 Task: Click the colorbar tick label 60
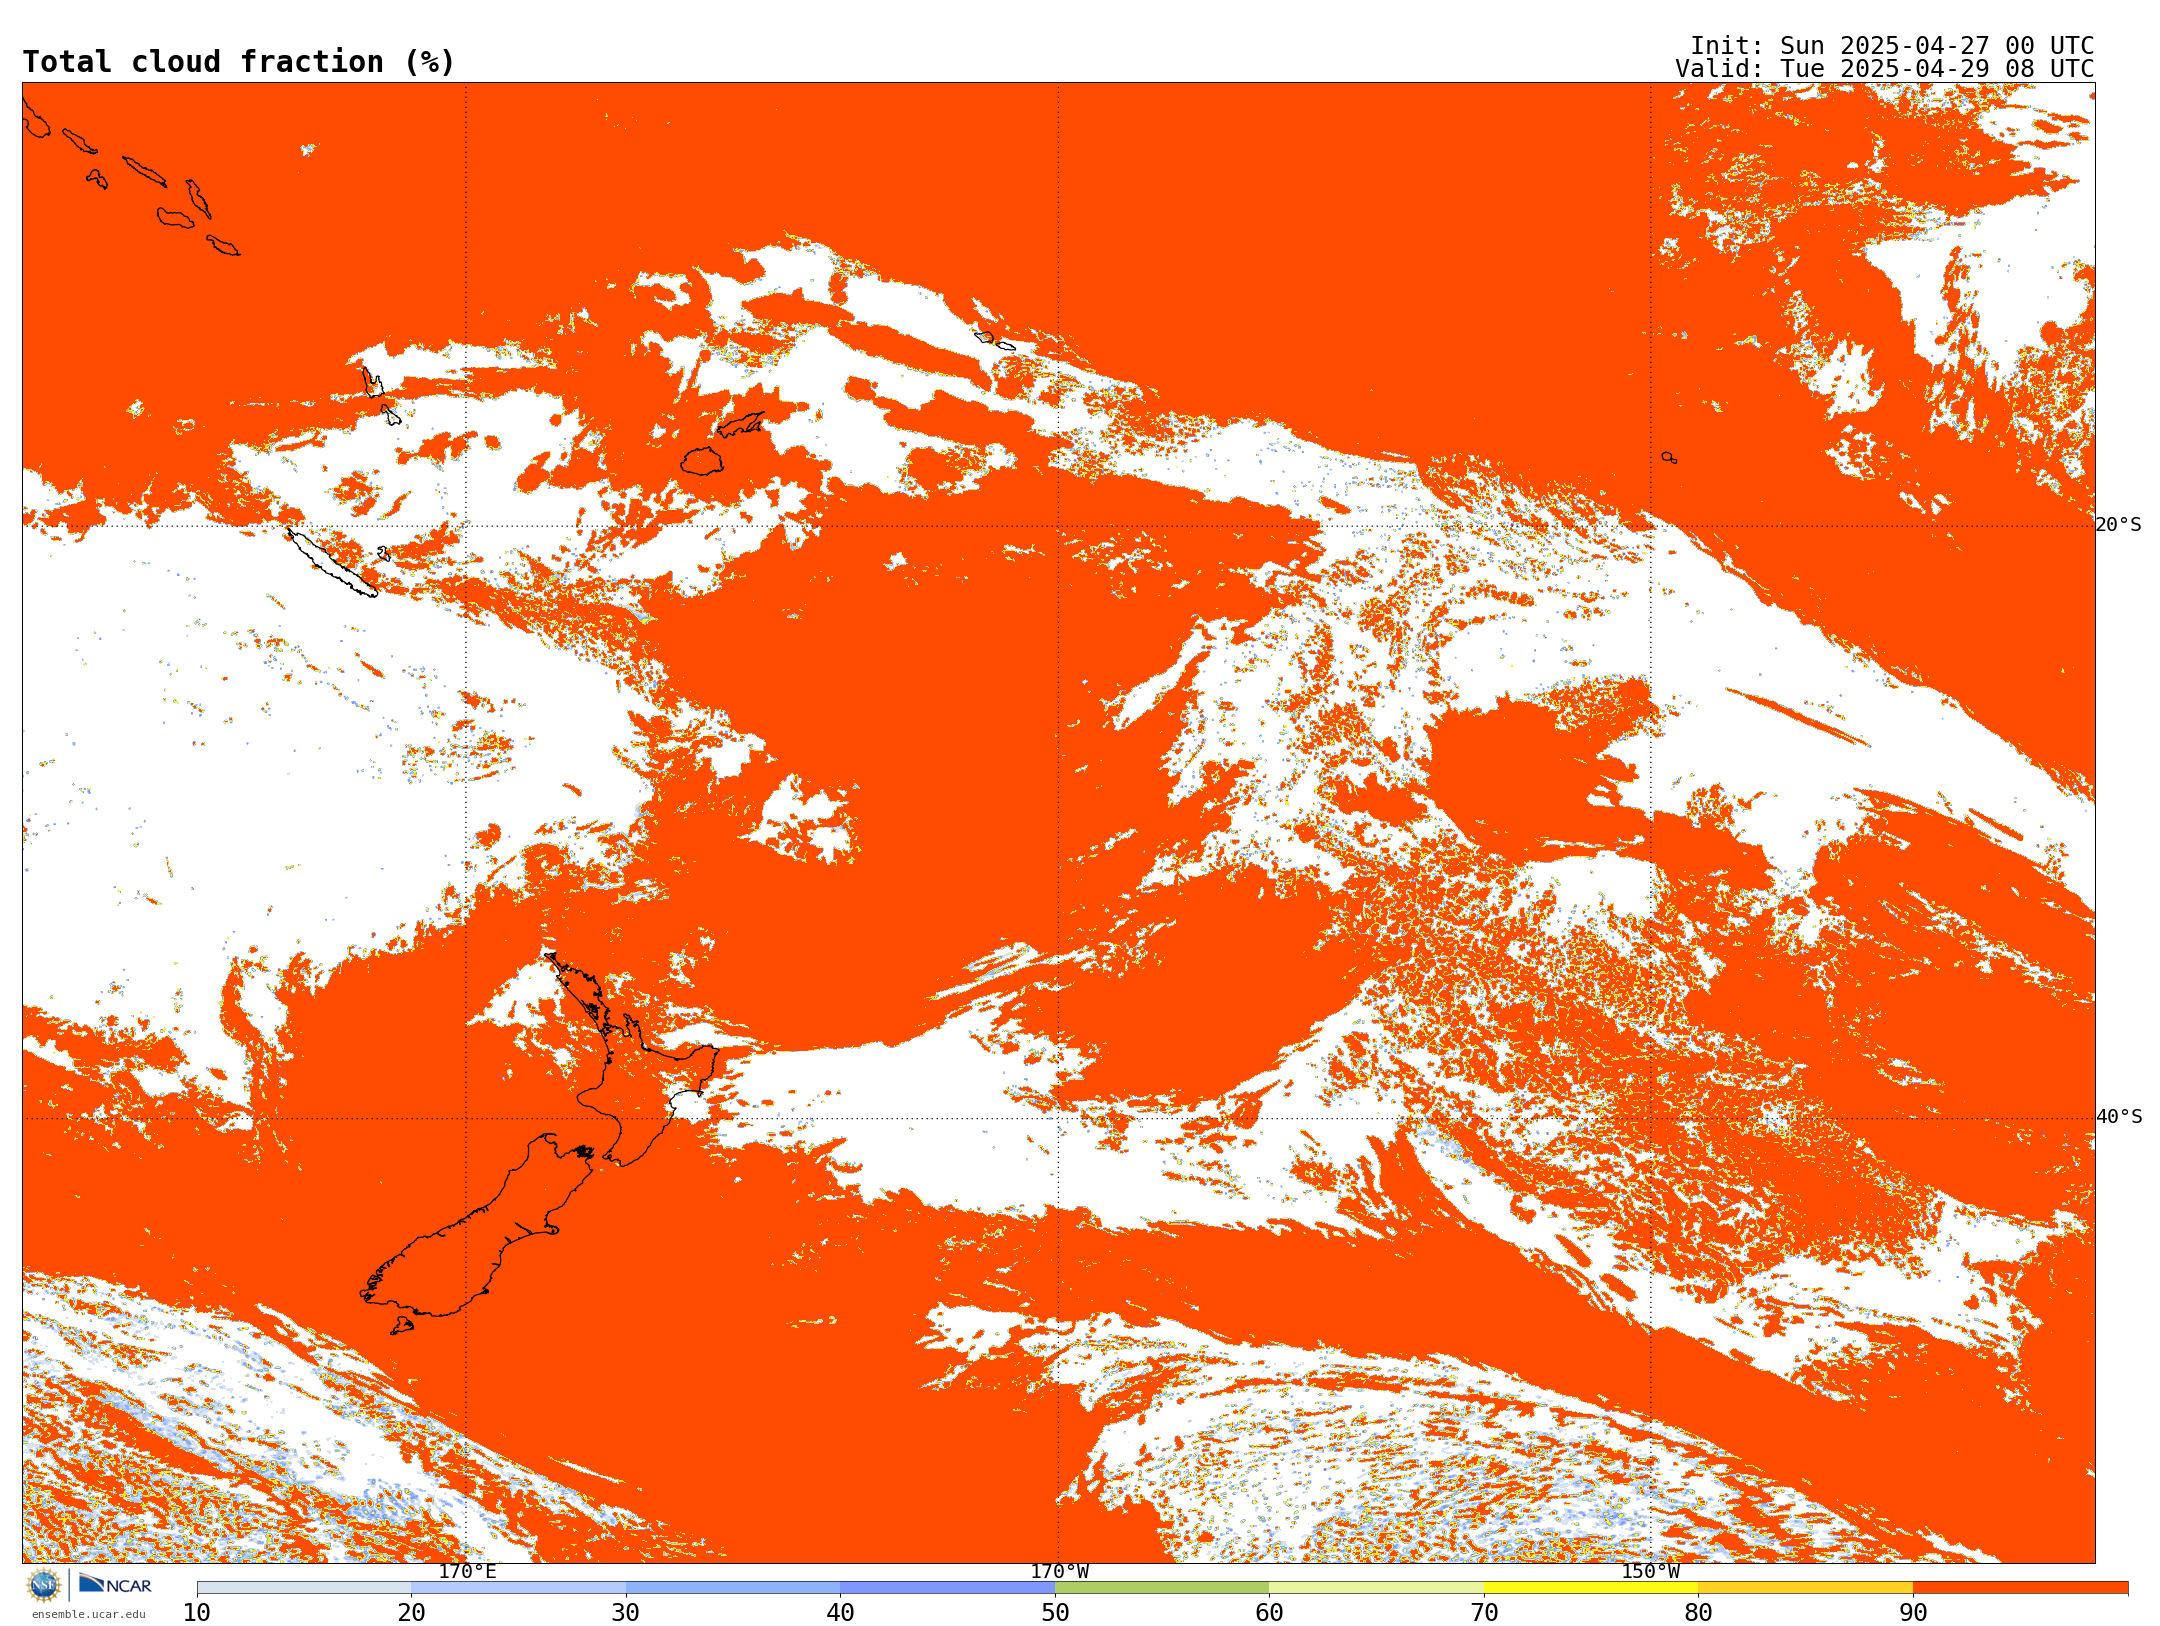coord(1269,1613)
